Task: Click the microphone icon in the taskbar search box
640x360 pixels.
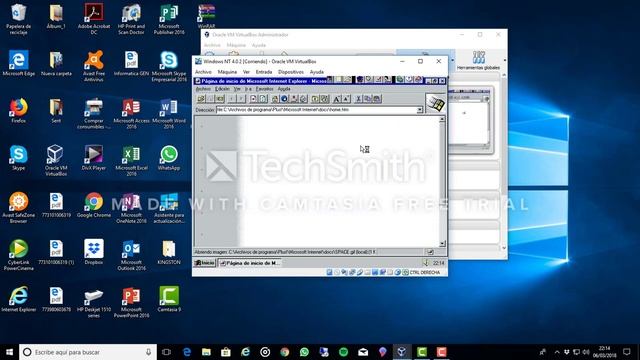Action: point(149,352)
